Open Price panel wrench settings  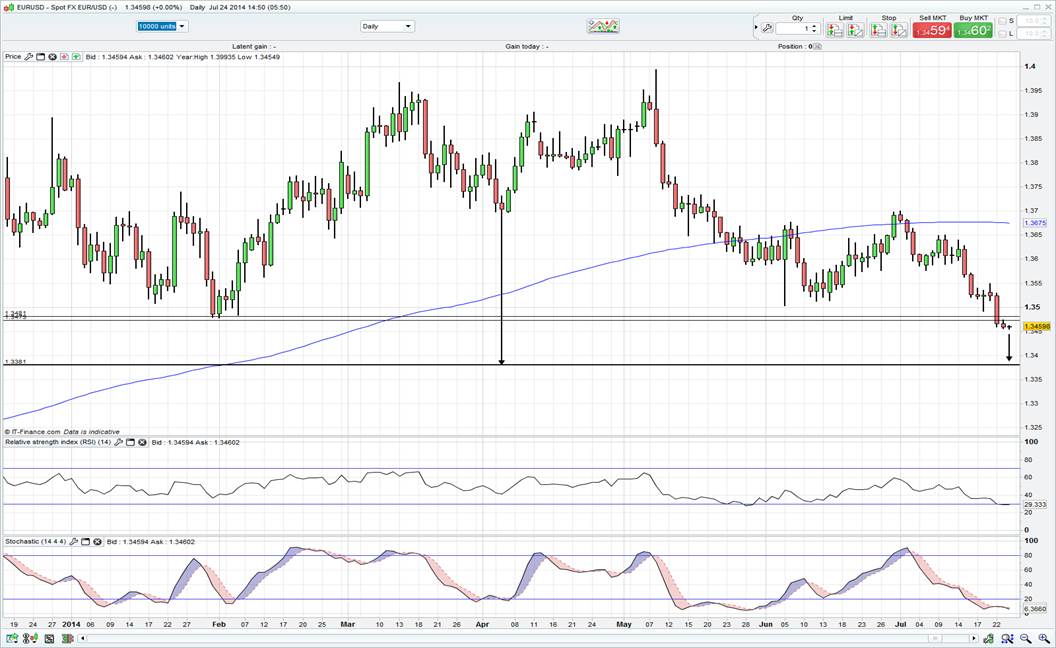coord(29,57)
